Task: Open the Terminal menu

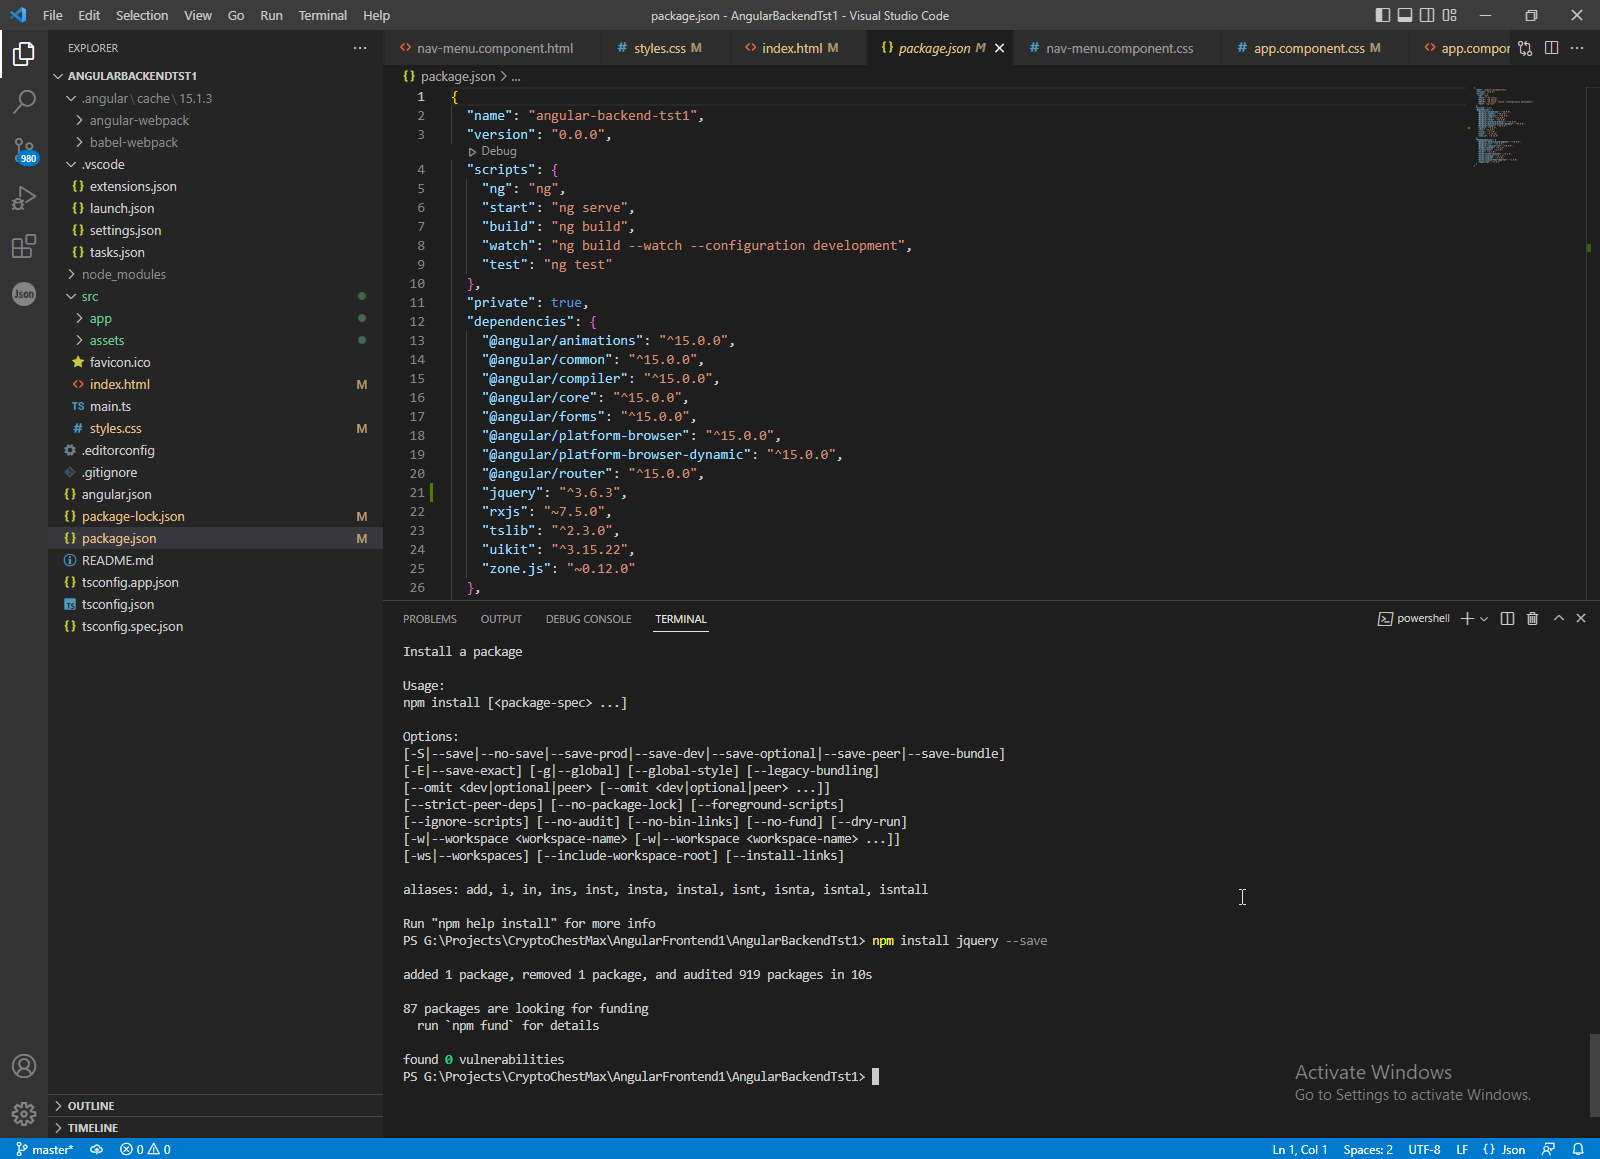Action: pos(322,15)
